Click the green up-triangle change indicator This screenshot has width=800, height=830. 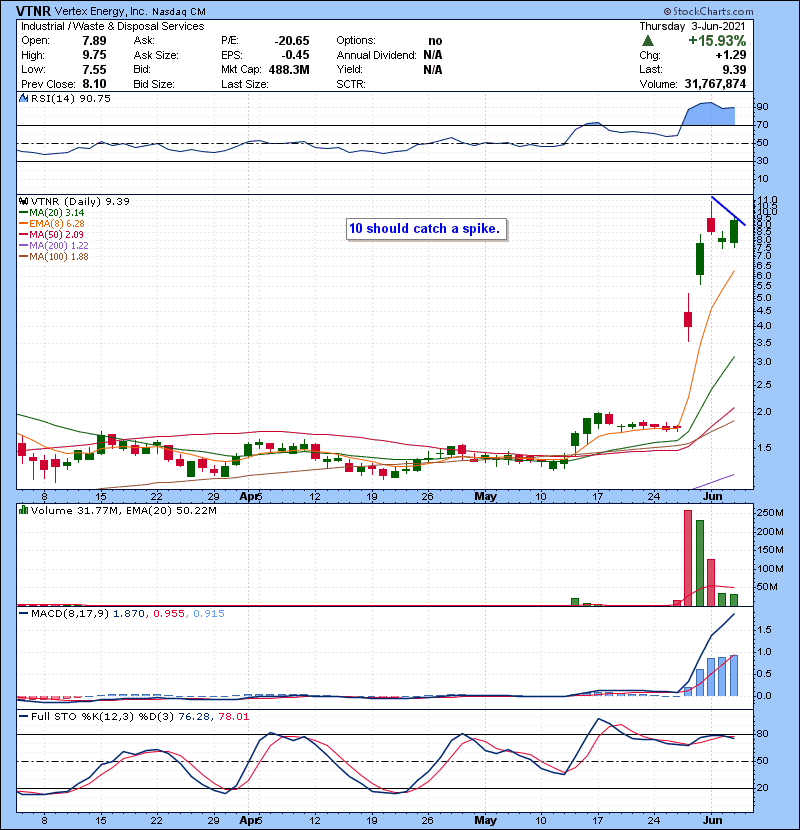click(x=648, y=41)
